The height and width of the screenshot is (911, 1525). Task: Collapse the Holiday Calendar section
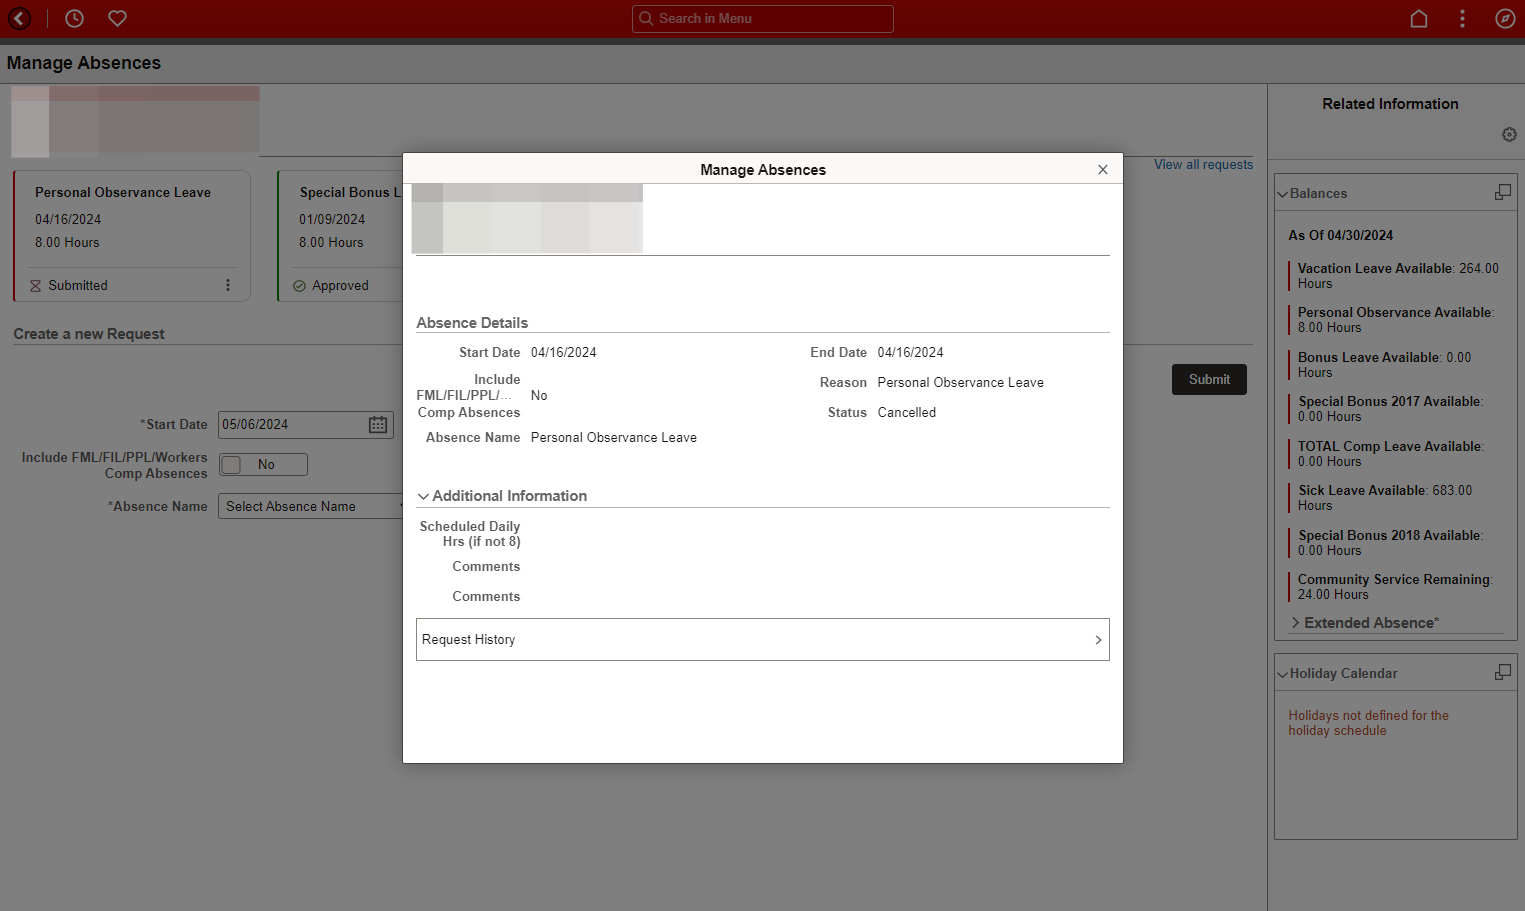[1282, 674]
